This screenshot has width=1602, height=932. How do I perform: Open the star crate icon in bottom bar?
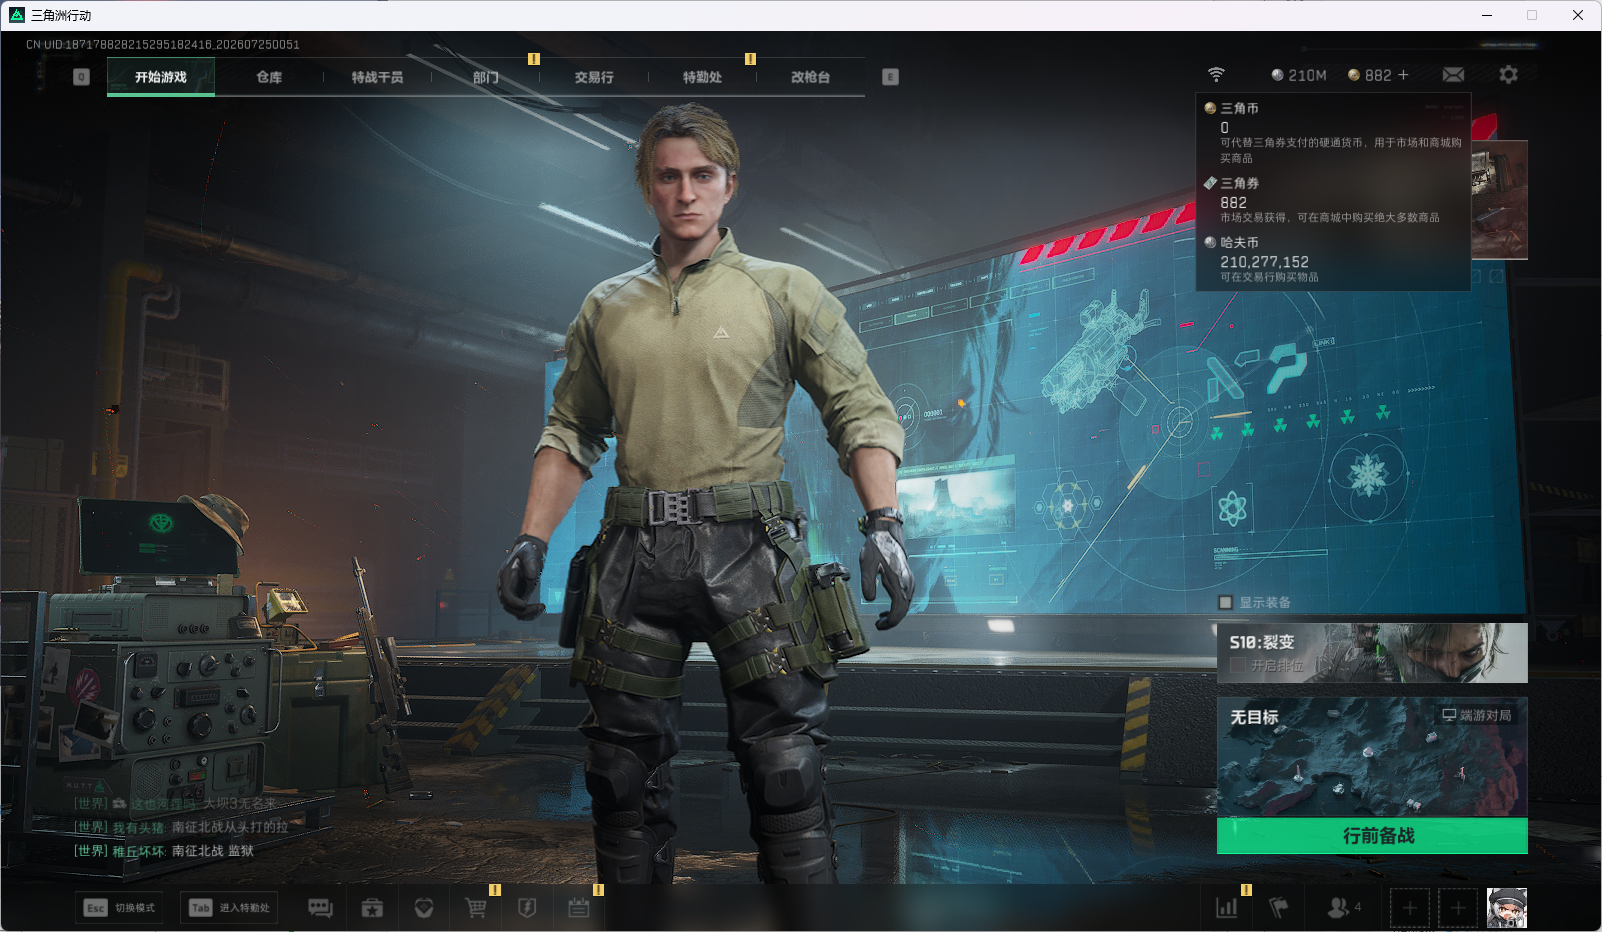[x=372, y=908]
